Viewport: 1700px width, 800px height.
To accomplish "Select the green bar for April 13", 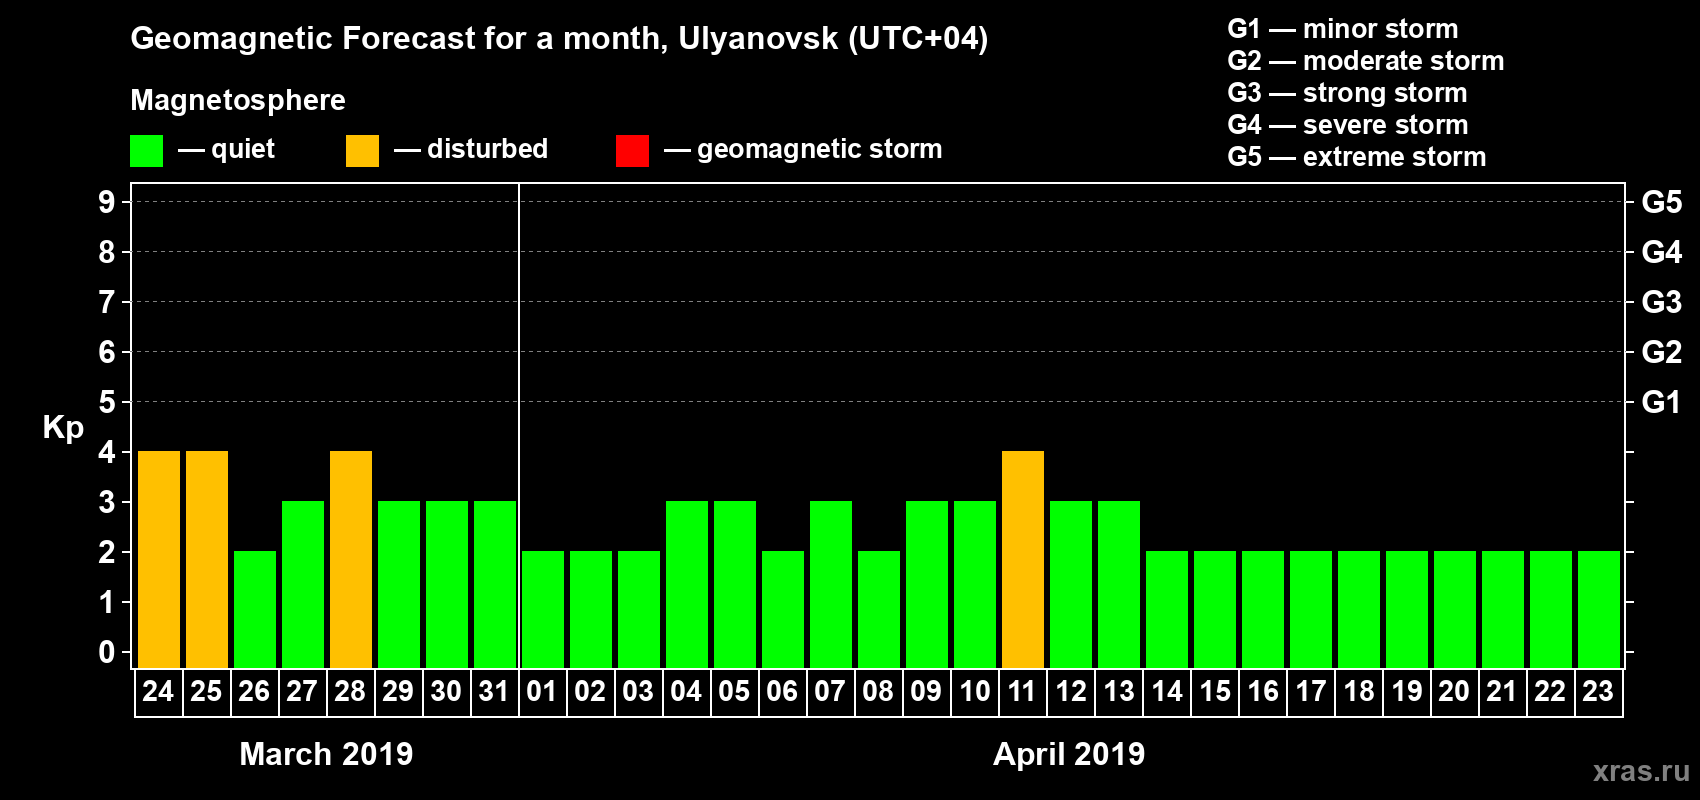I will pos(1119,585).
